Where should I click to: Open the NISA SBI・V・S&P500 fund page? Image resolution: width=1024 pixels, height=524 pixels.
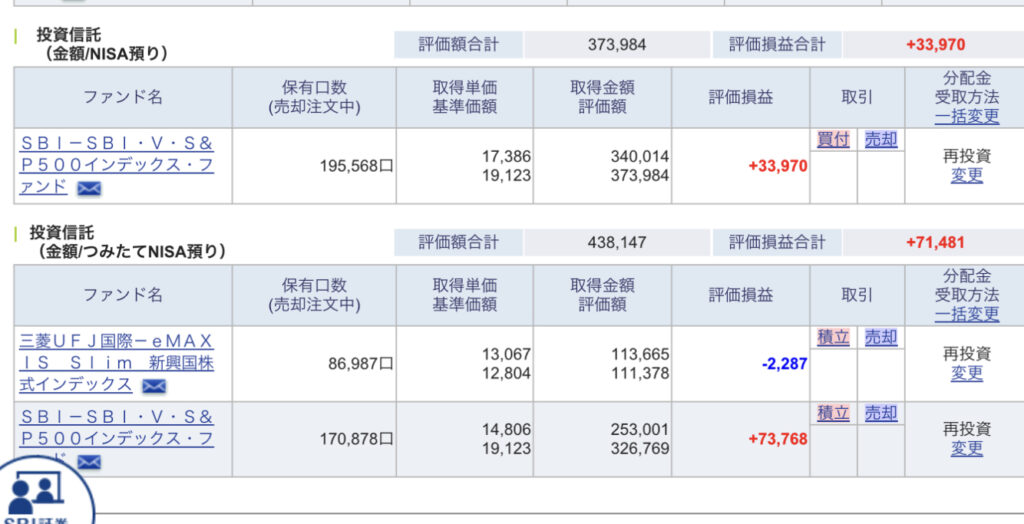click(117, 165)
